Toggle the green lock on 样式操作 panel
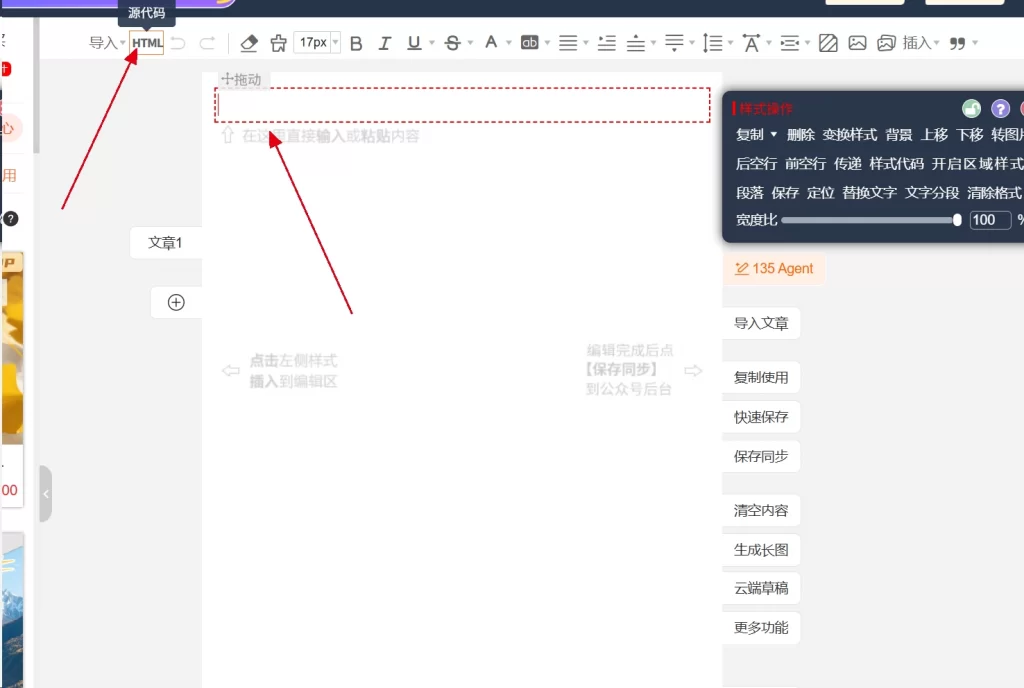The height and width of the screenshot is (688, 1024). point(969,107)
